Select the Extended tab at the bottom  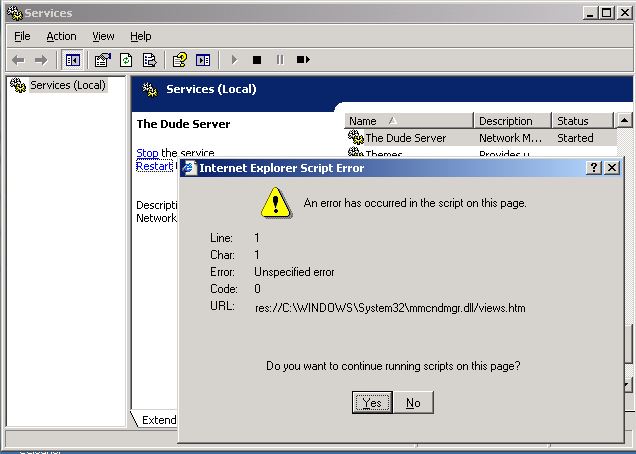click(x=156, y=420)
